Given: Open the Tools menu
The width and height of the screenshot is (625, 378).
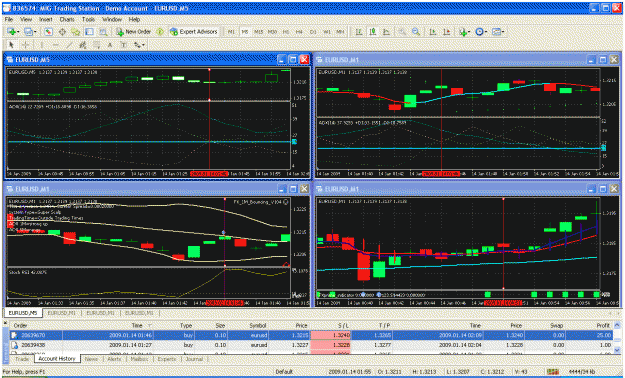Looking at the screenshot, I should coord(88,19).
